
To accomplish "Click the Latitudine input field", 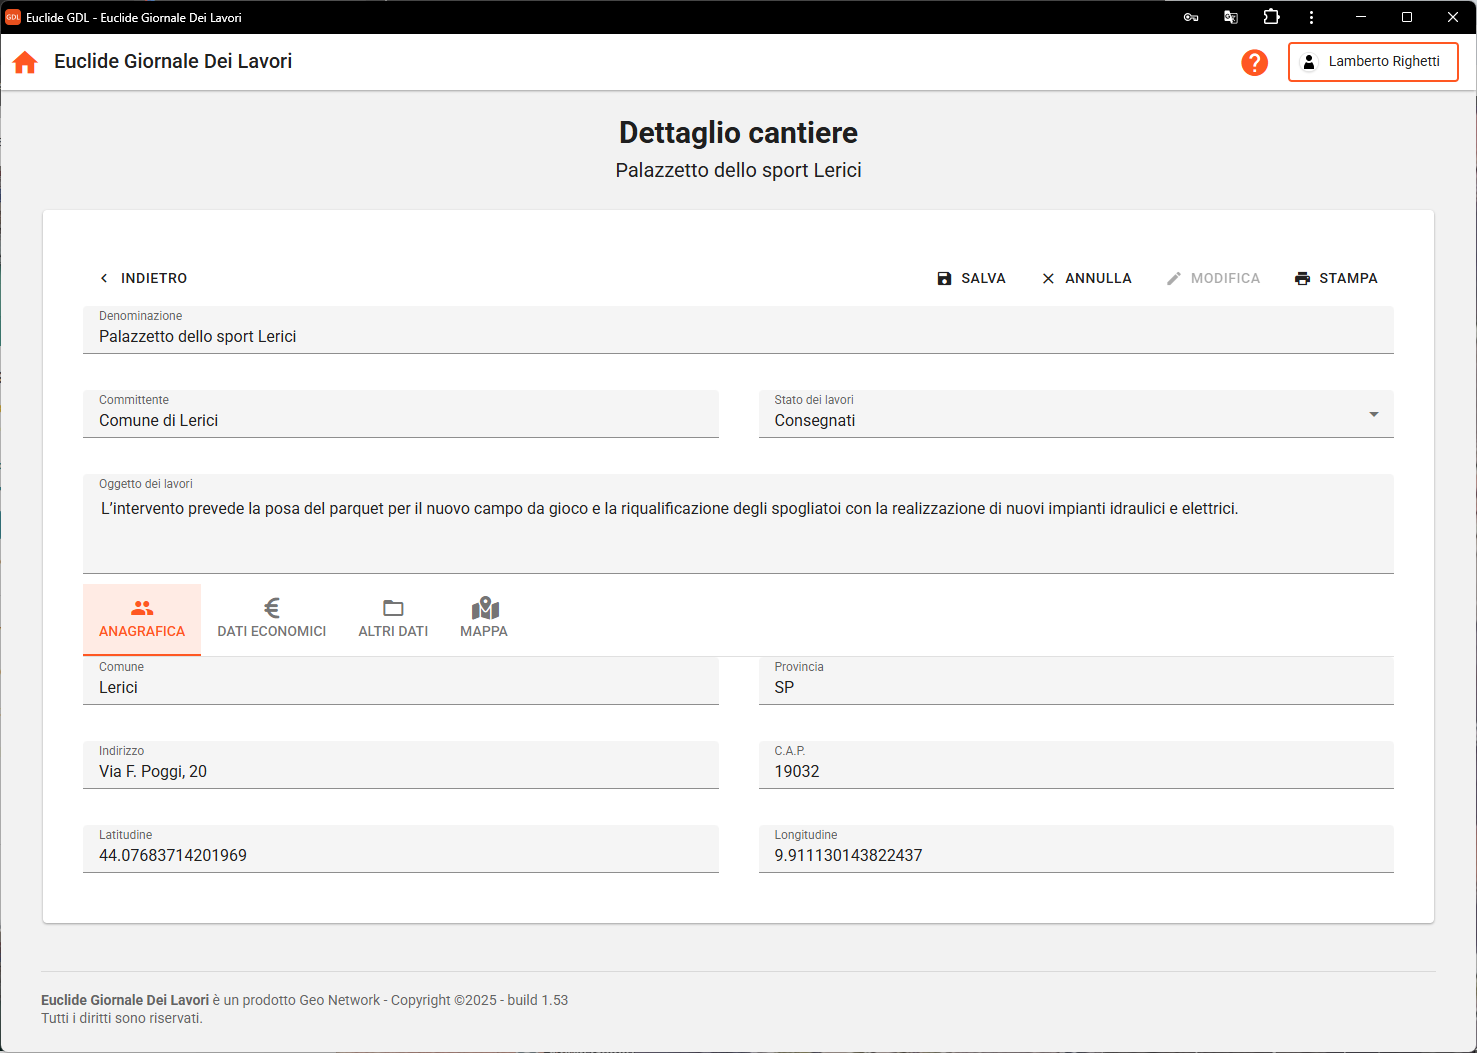I will [400, 856].
